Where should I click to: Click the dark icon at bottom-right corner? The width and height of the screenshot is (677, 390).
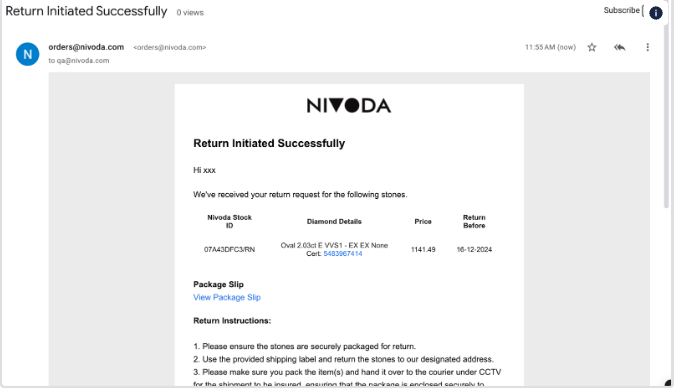[668, 383]
